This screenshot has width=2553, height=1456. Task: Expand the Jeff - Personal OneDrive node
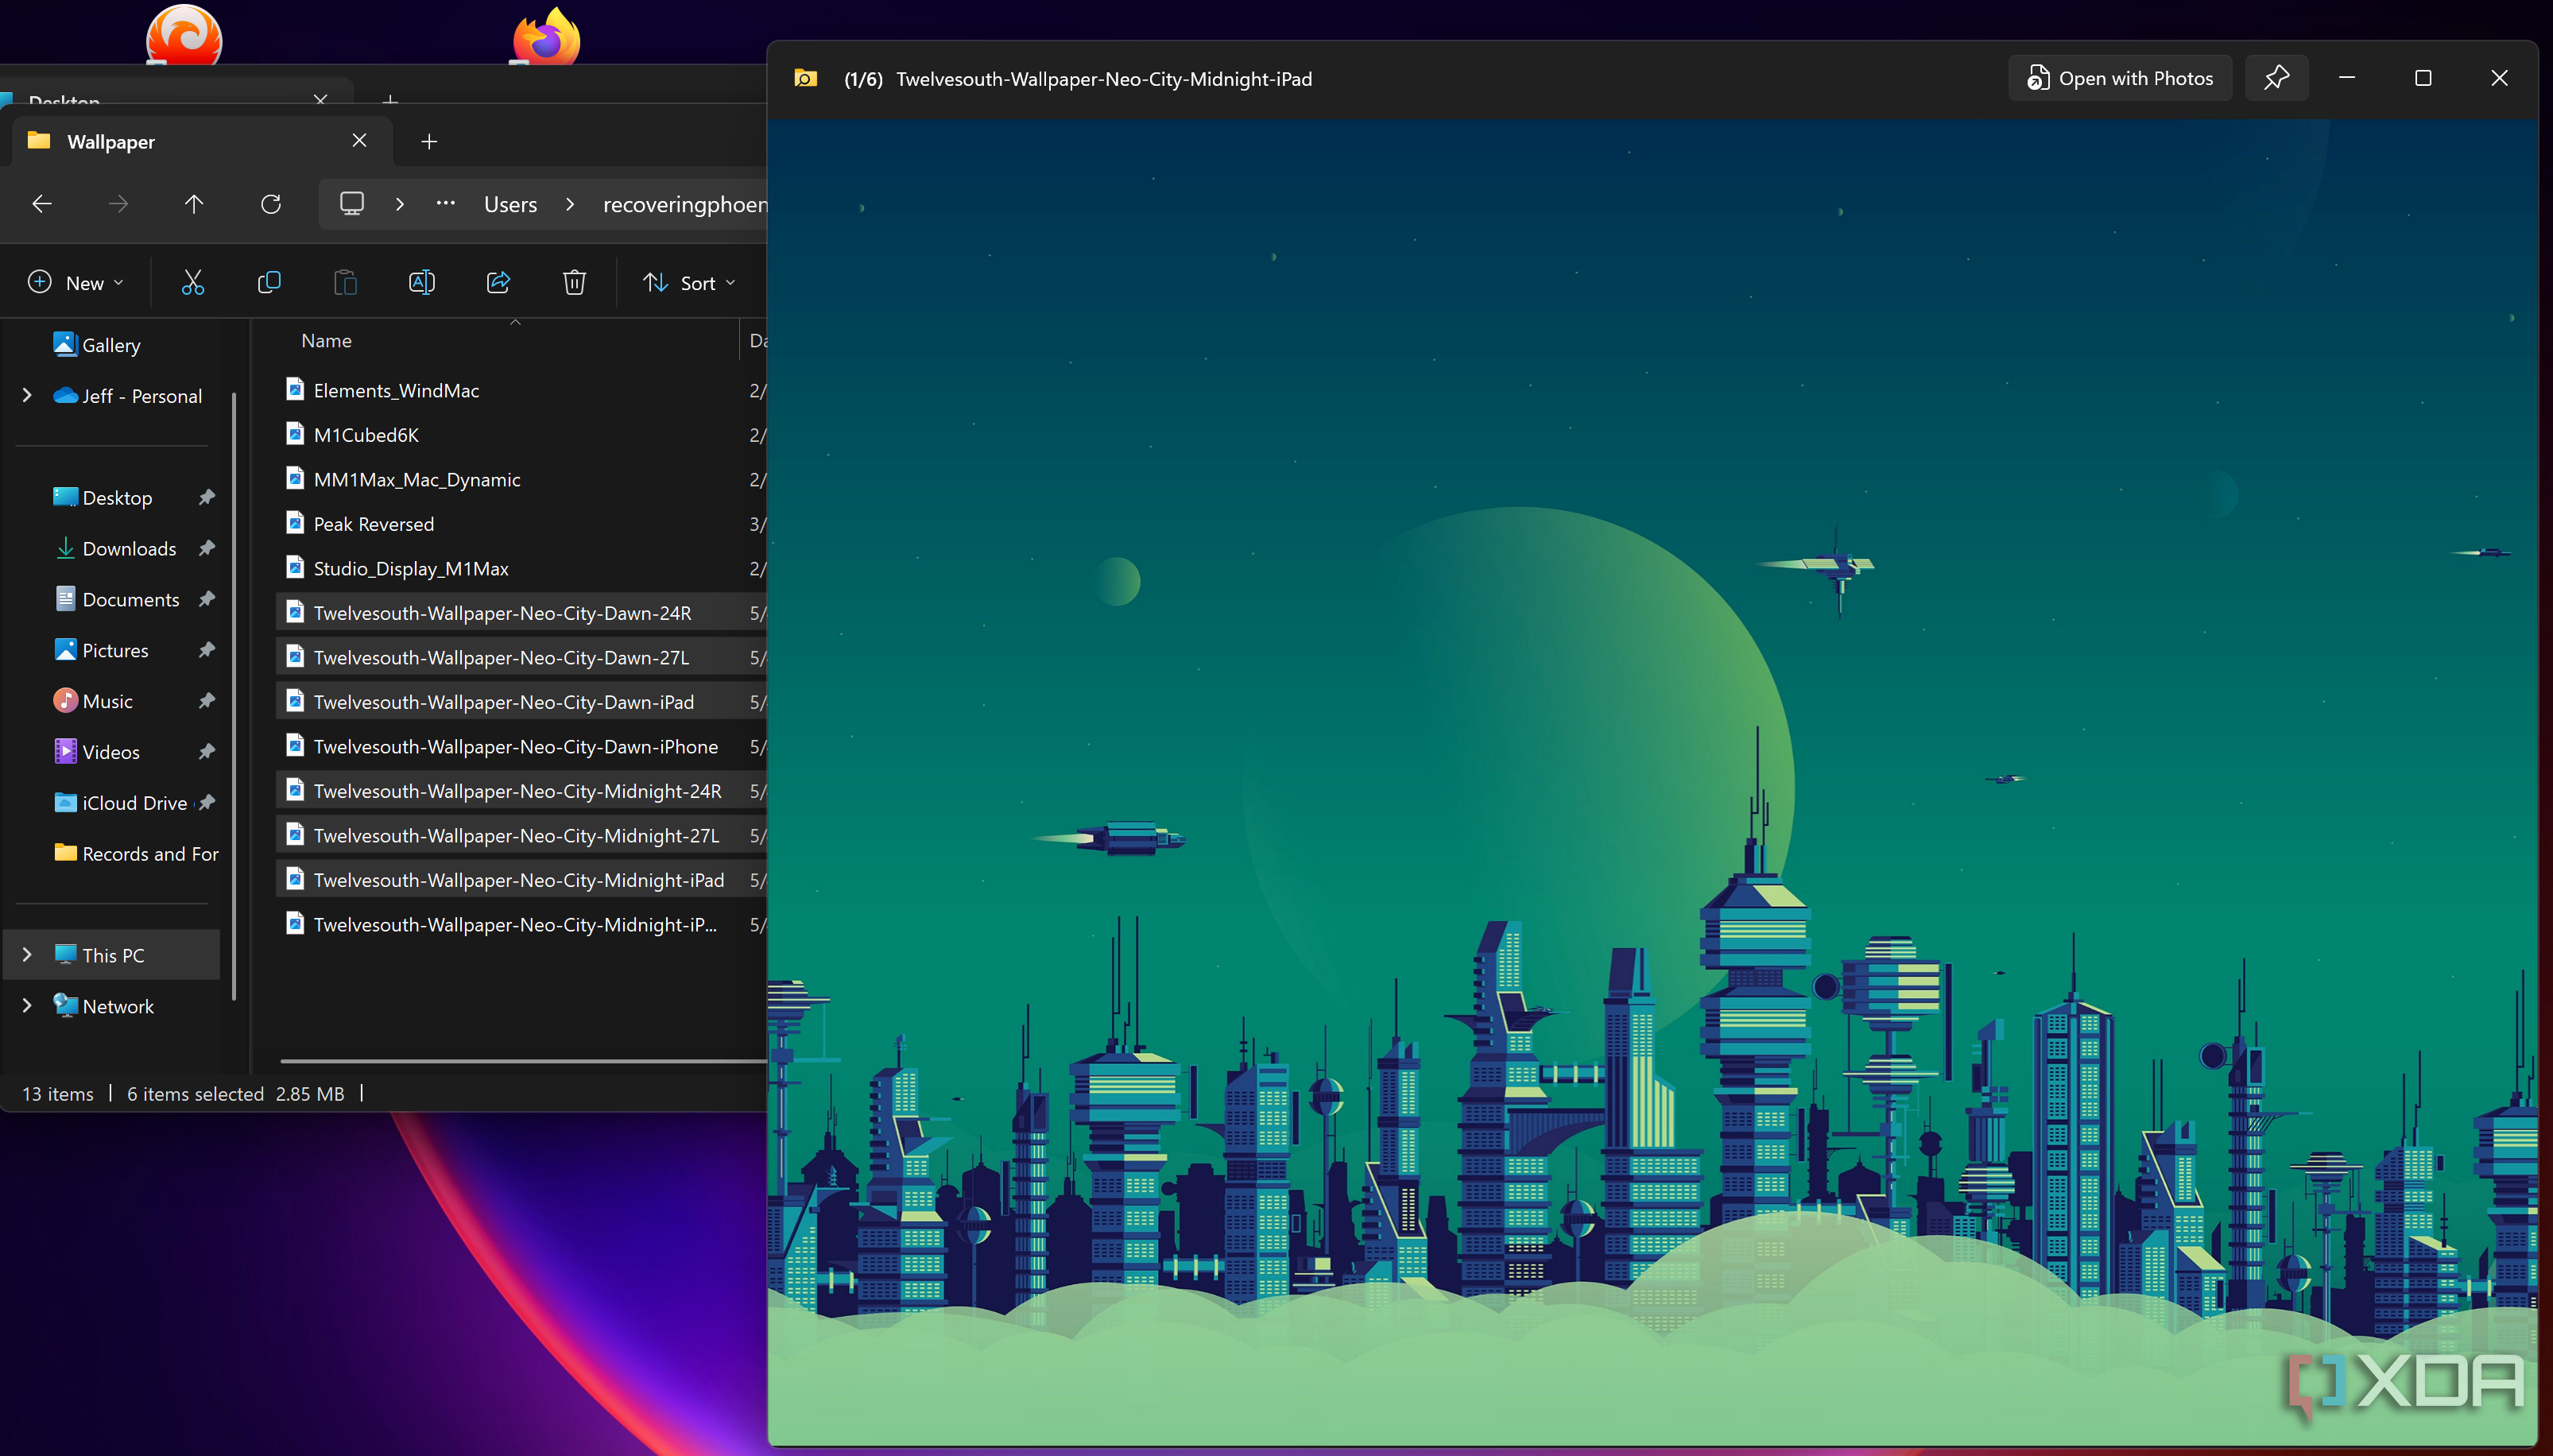pos(27,396)
